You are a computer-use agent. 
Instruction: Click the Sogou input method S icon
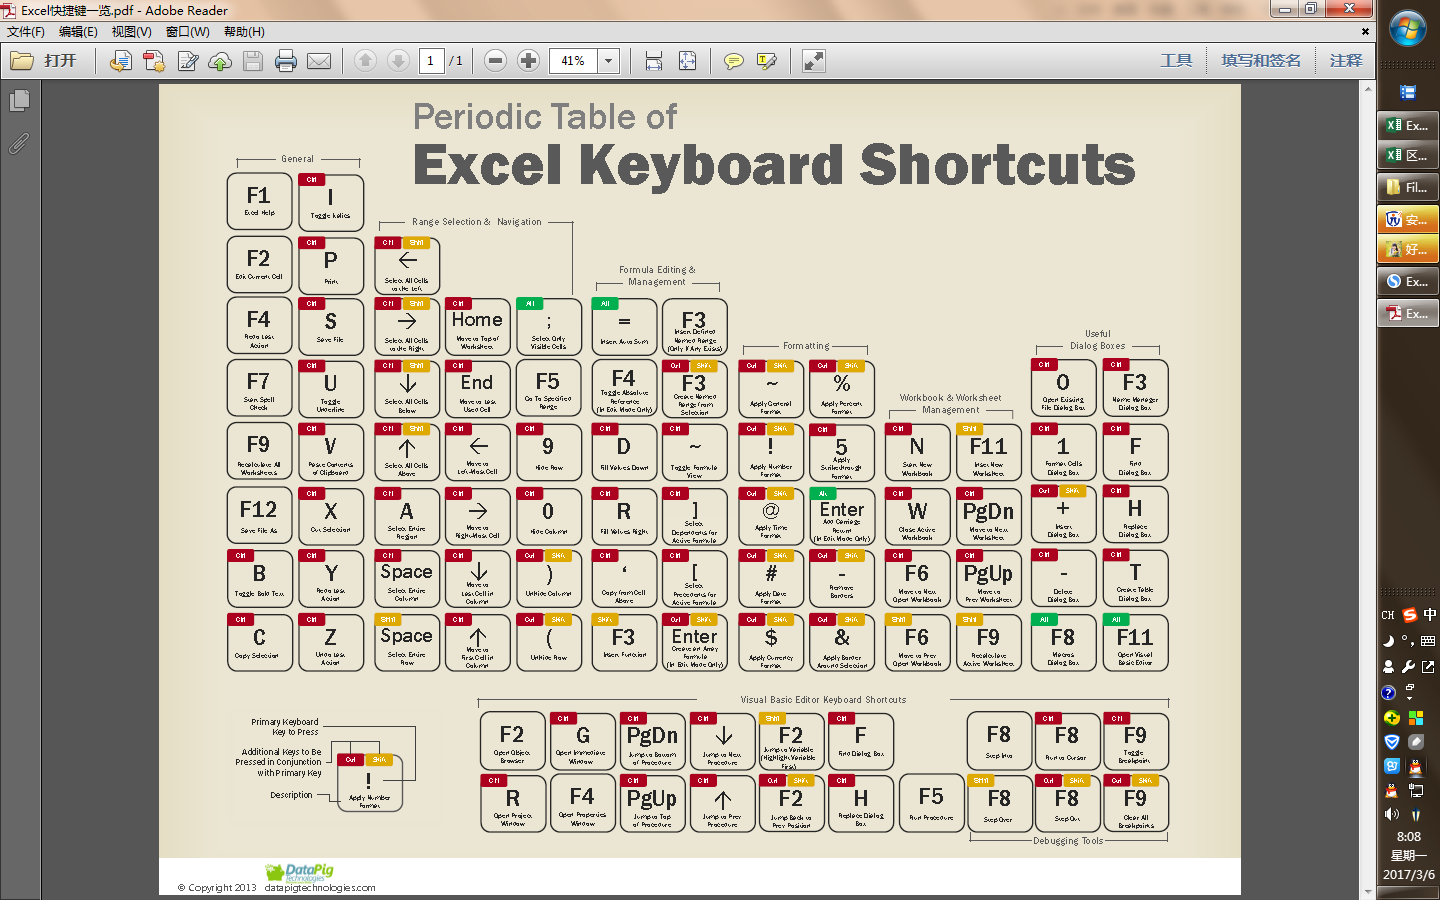coord(1410,615)
